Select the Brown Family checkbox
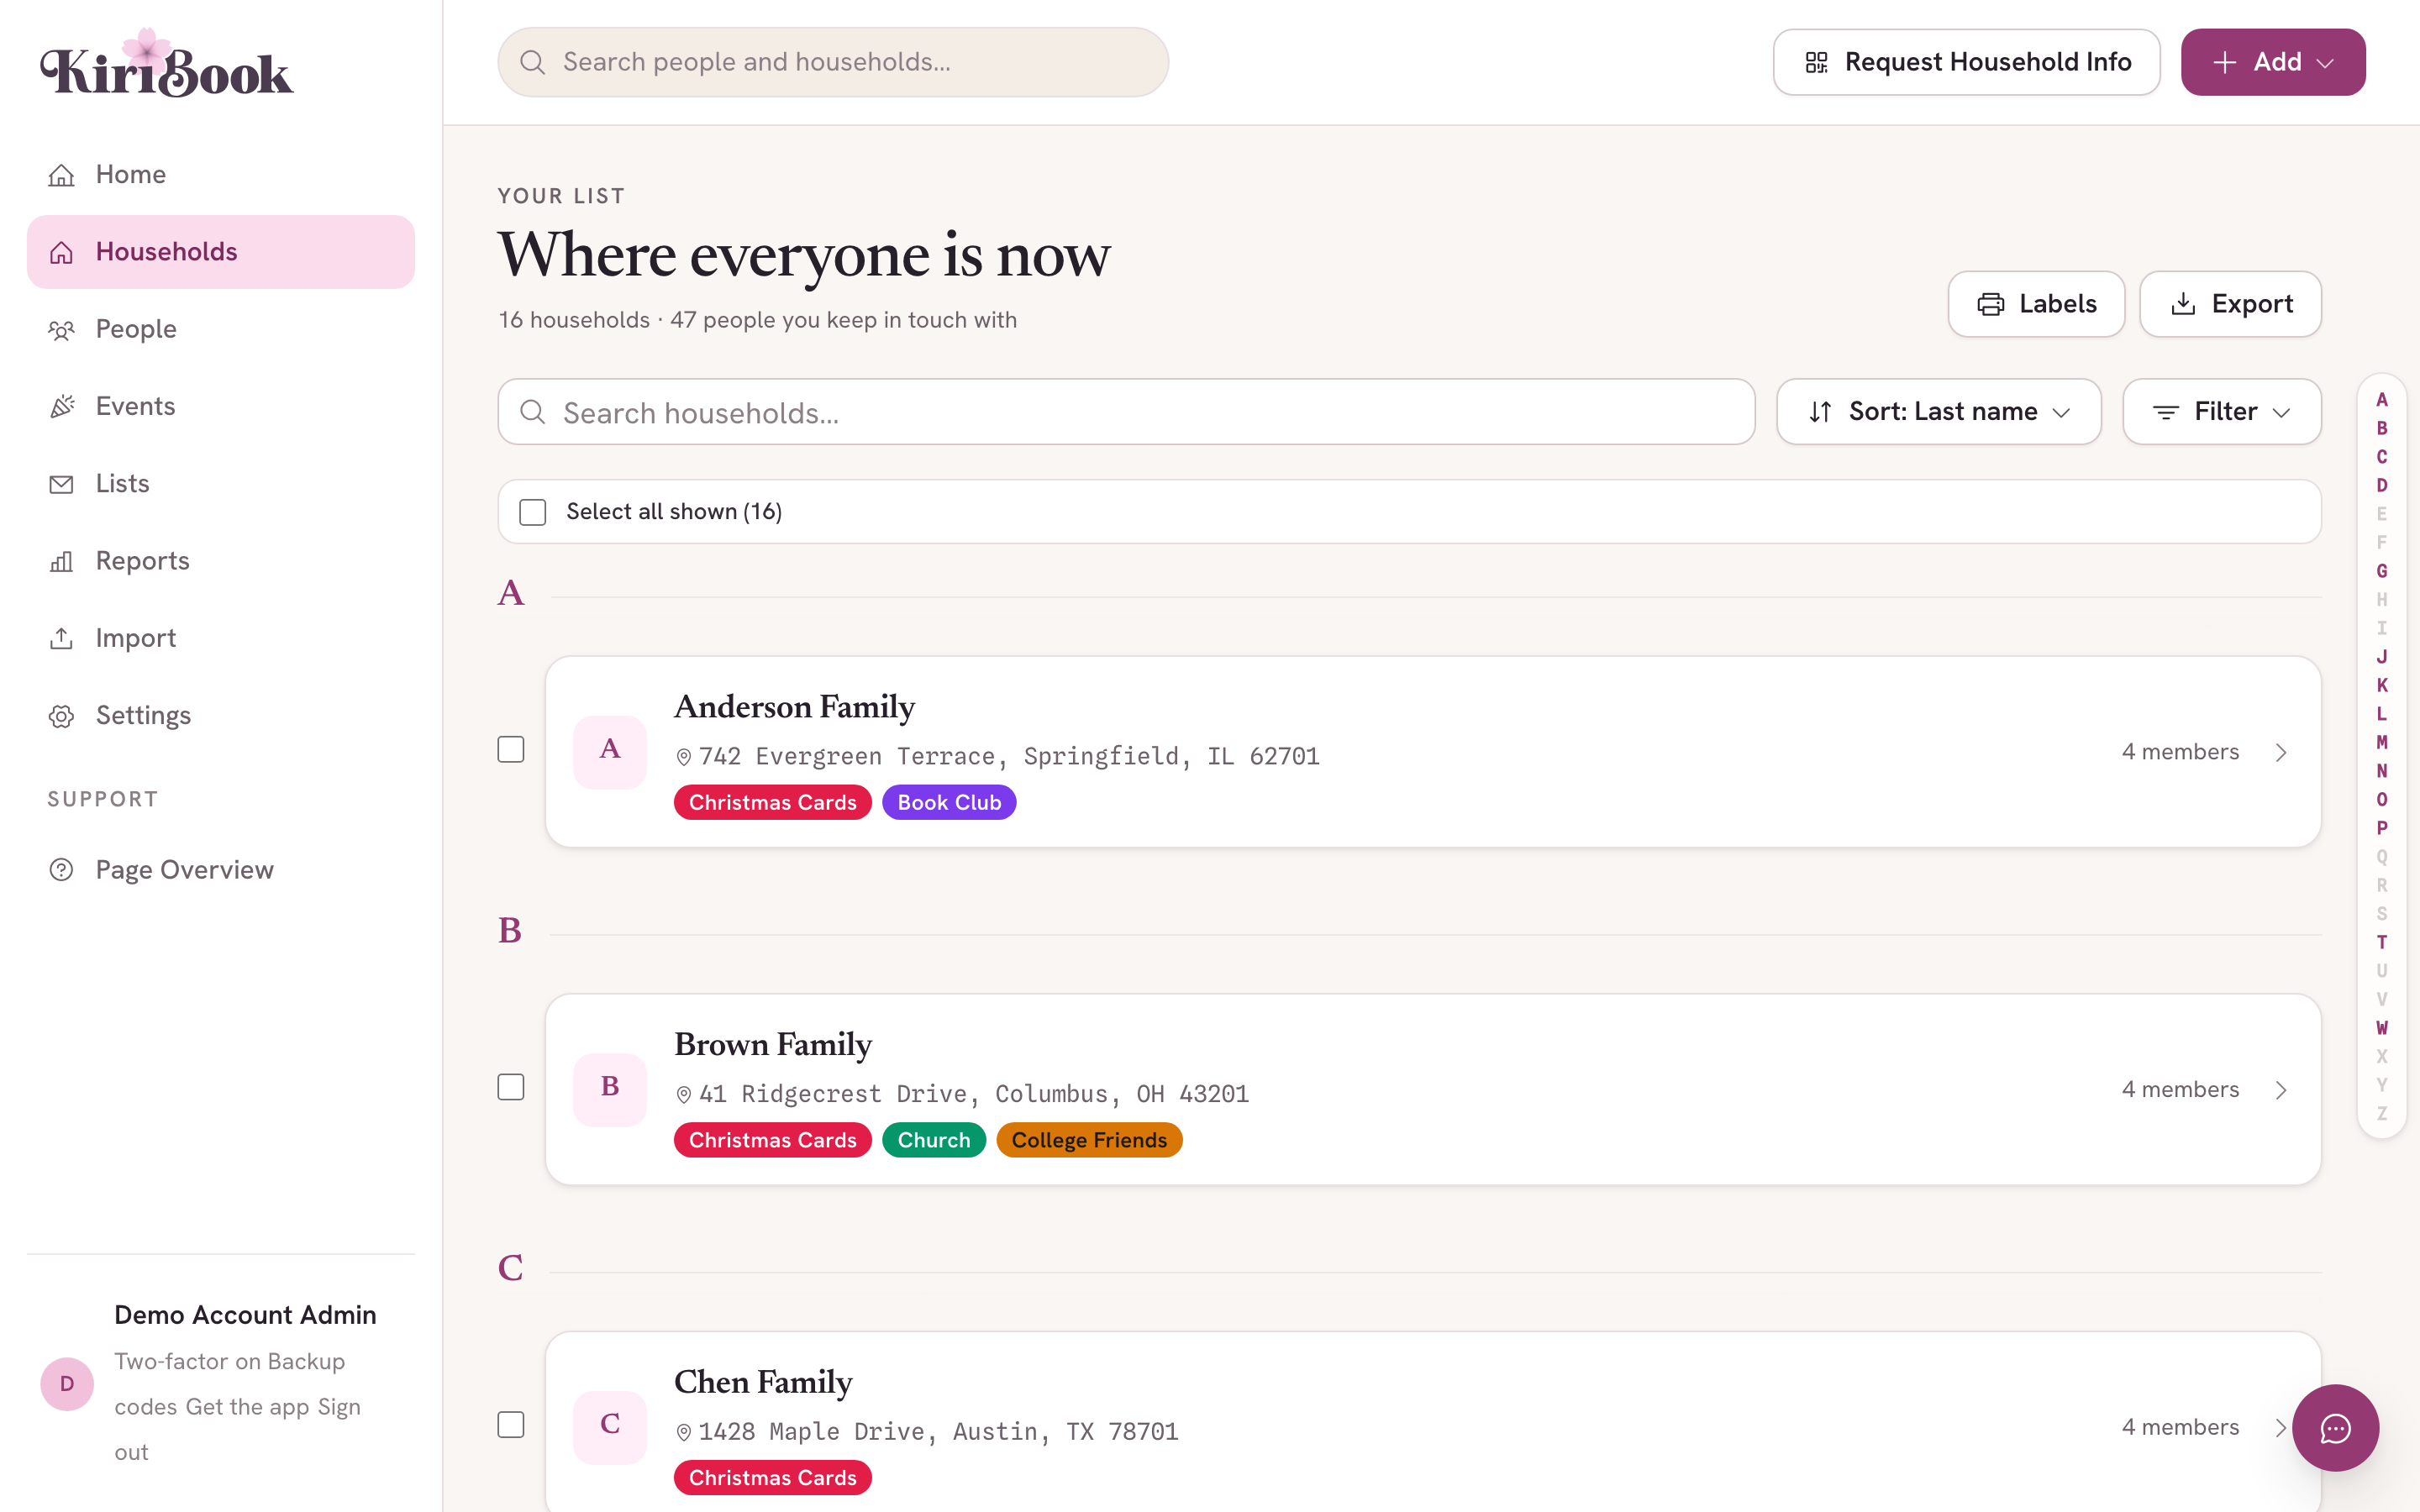 511,1088
